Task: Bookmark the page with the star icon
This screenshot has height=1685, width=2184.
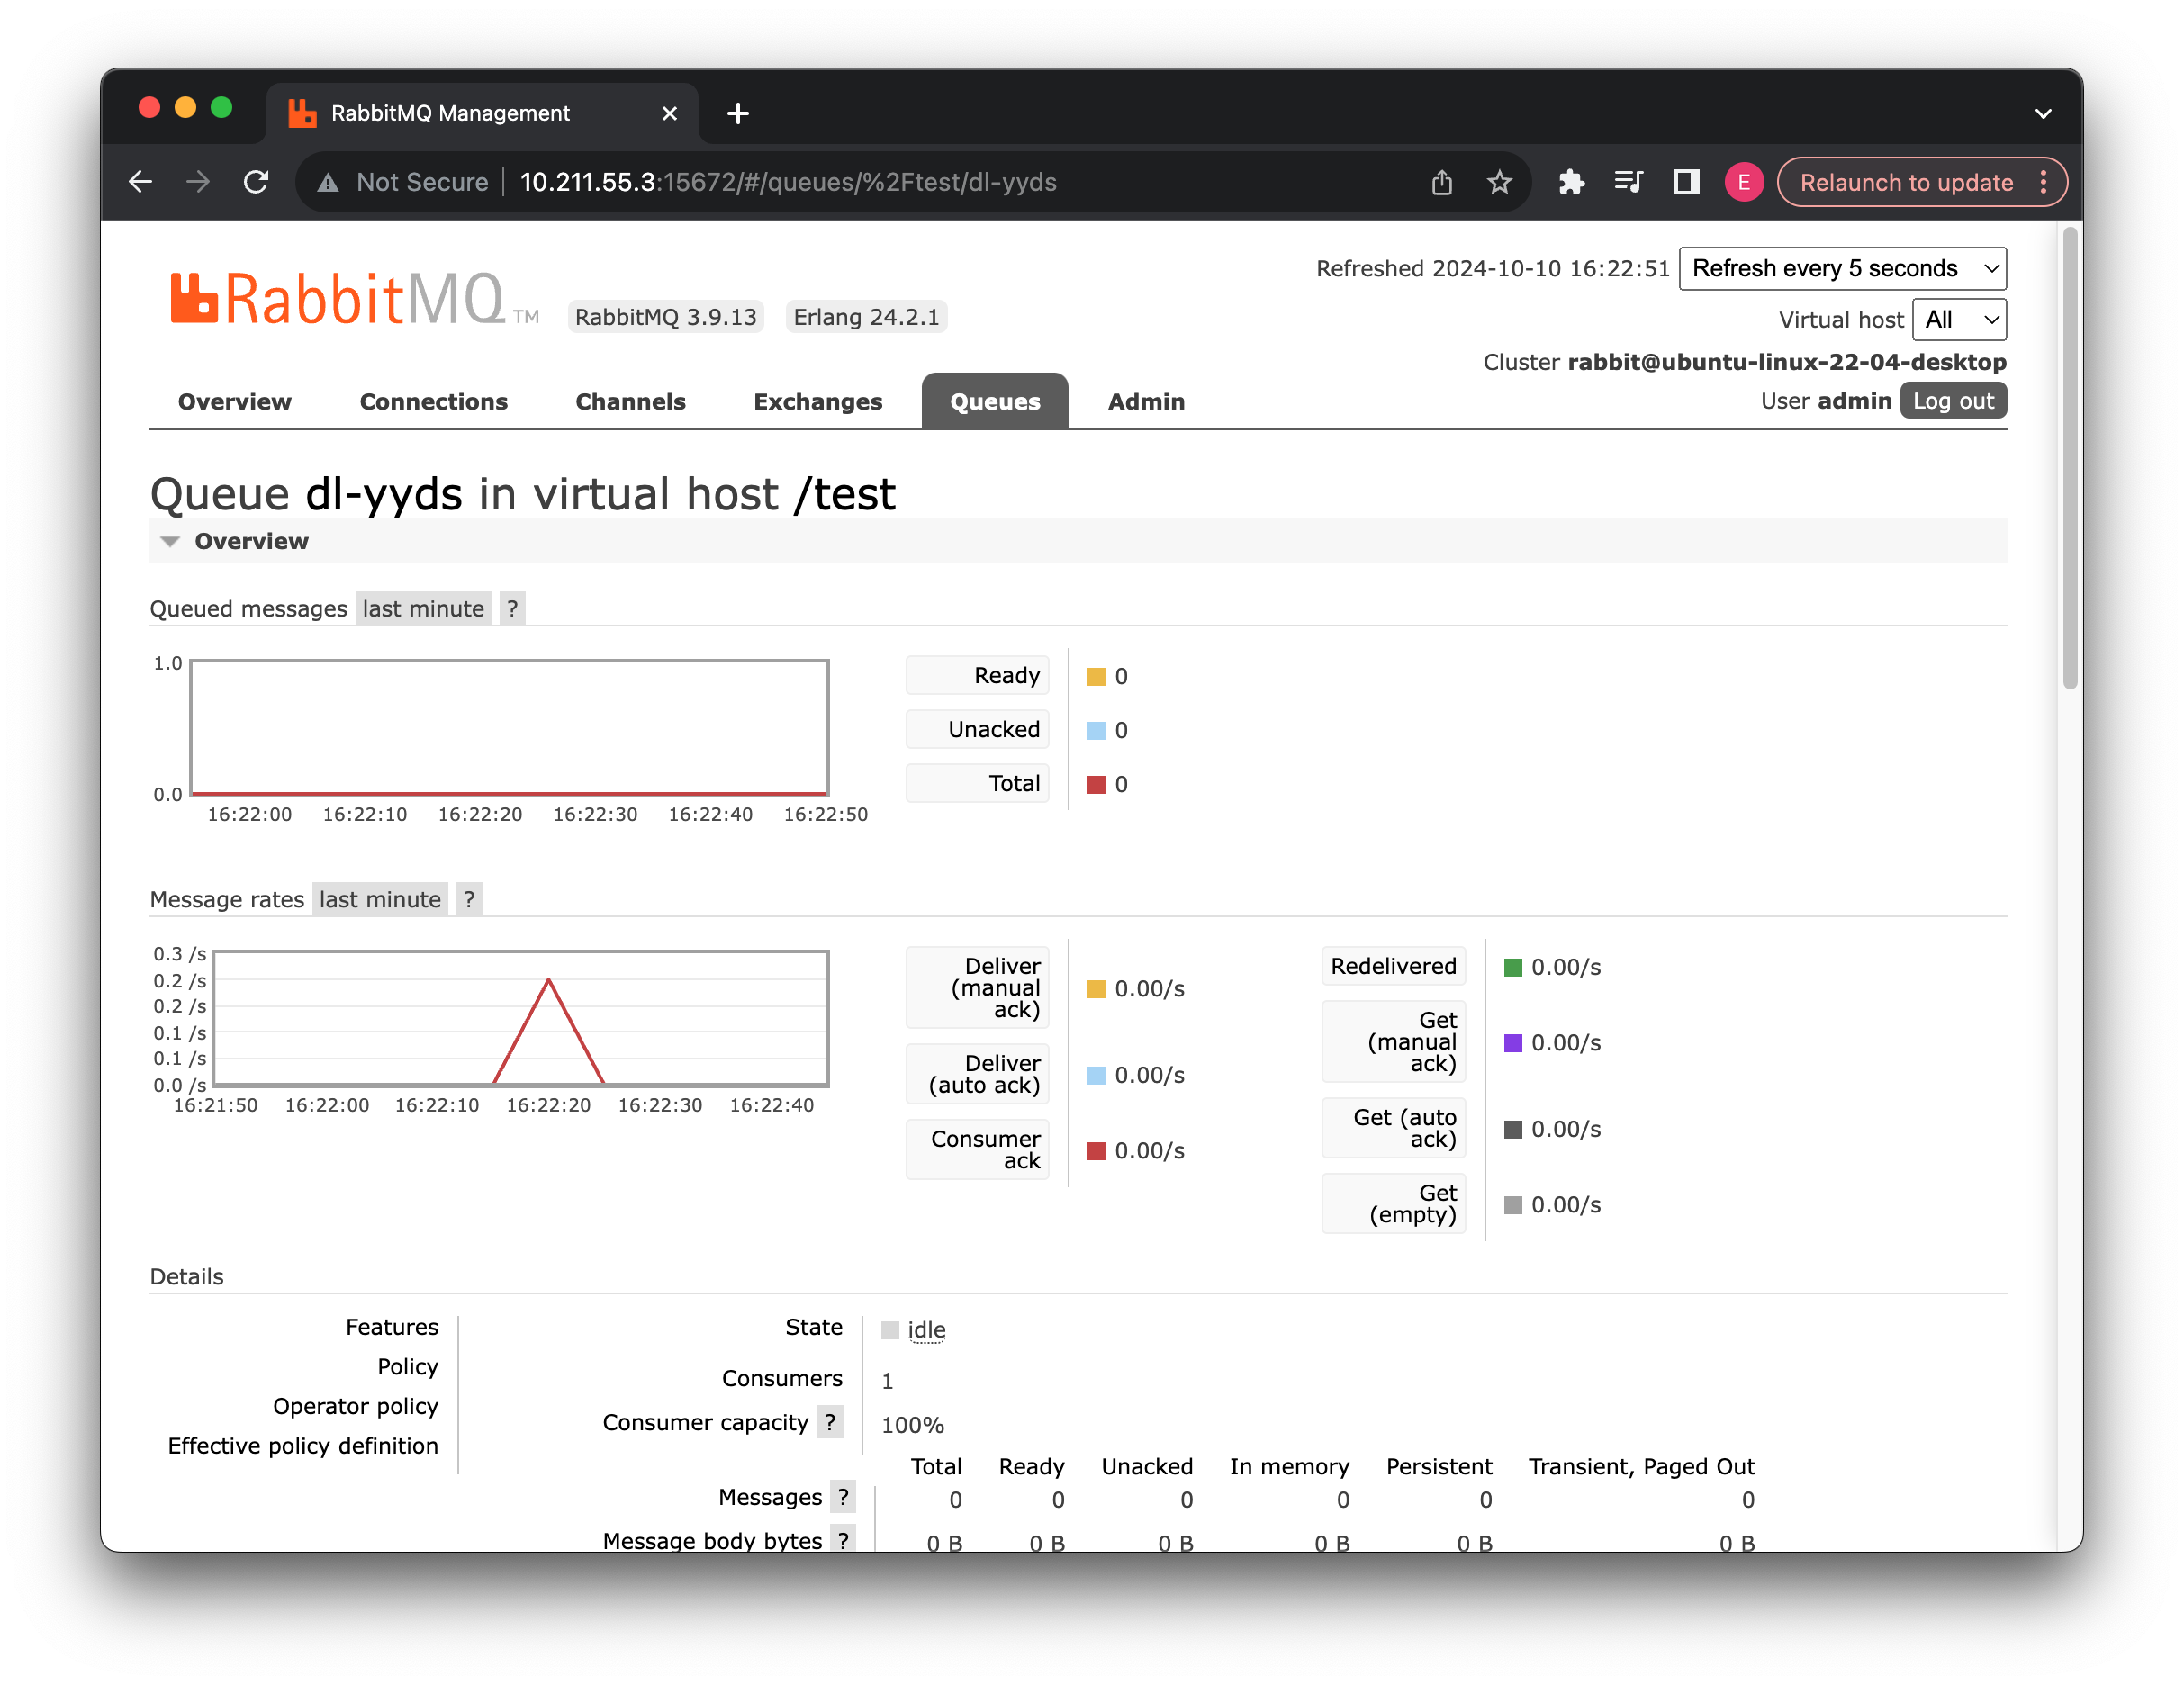Action: [1498, 182]
